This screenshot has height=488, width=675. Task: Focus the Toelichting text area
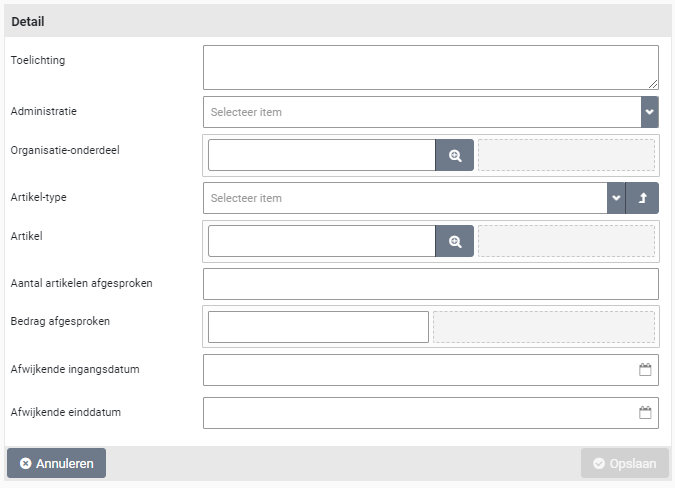(430, 67)
